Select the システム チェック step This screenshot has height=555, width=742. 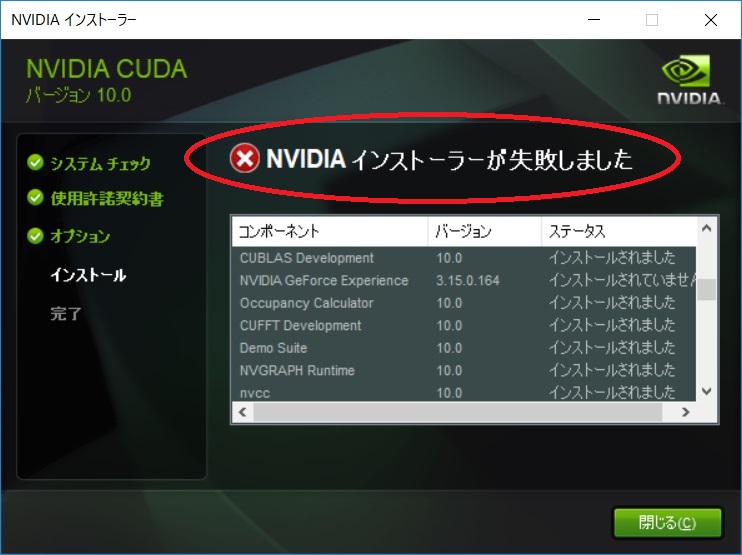(100, 163)
